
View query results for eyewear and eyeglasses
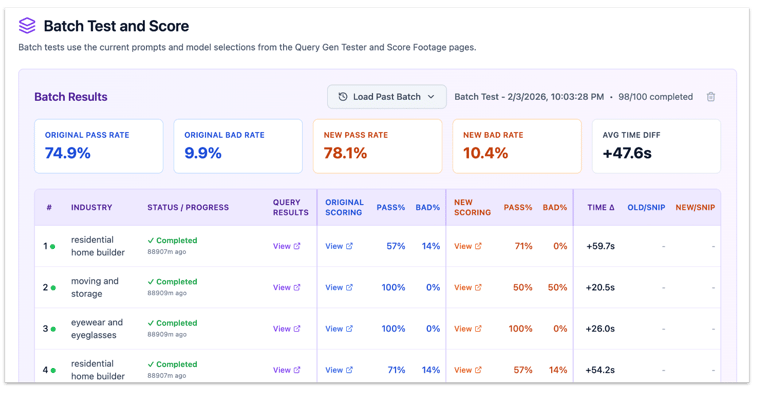pyautogui.click(x=287, y=329)
